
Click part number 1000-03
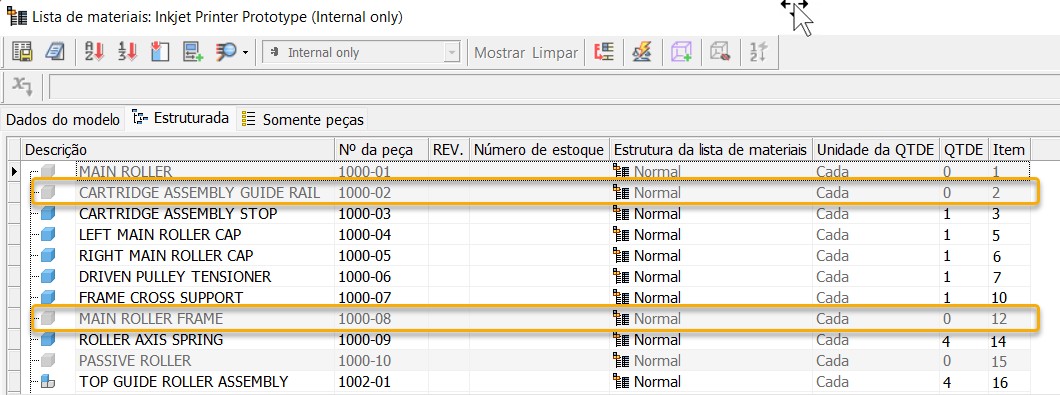coord(364,214)
